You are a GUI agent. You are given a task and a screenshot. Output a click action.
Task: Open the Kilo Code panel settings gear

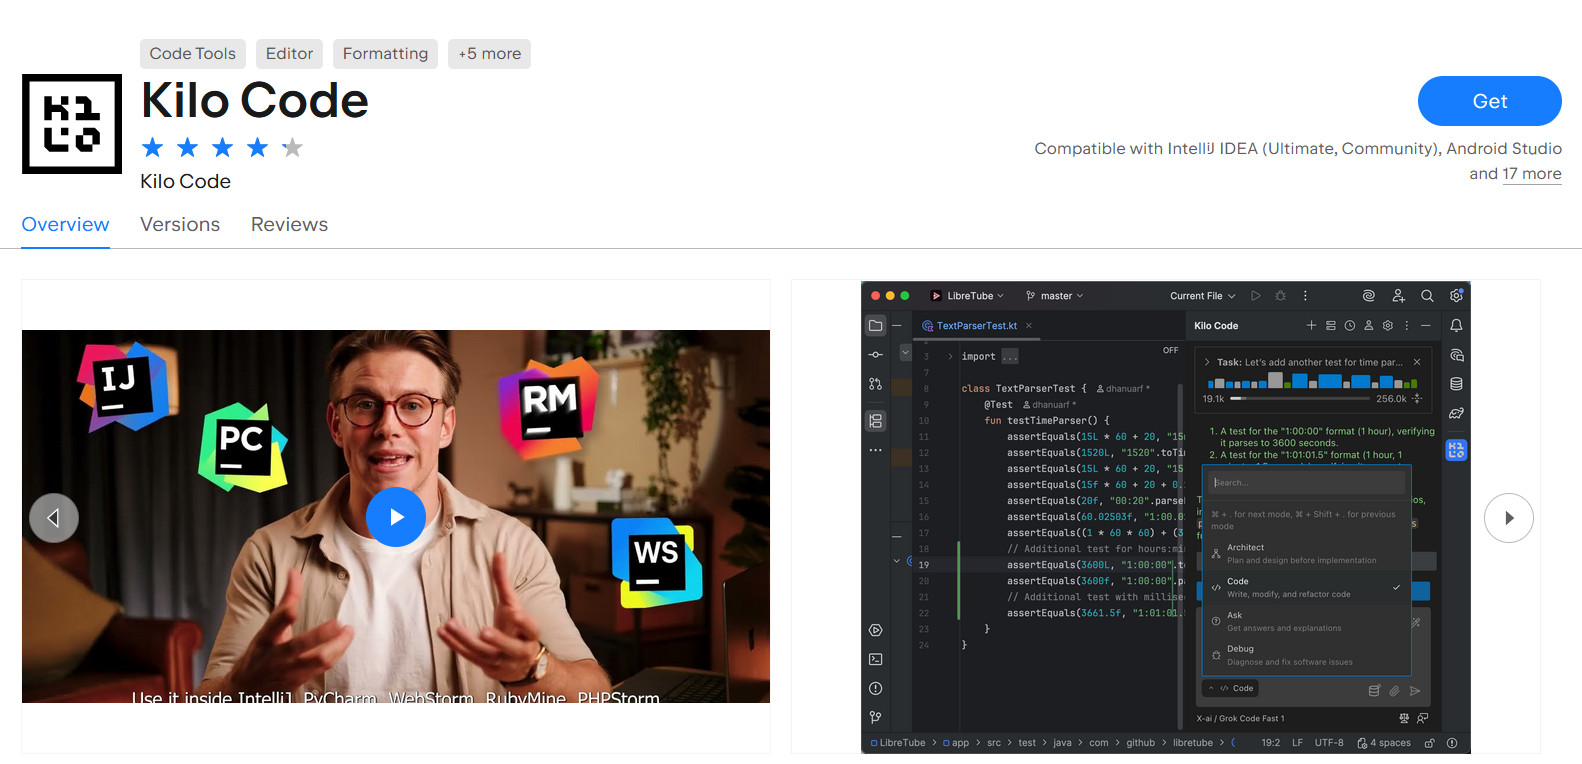(x=1388, y=326)
